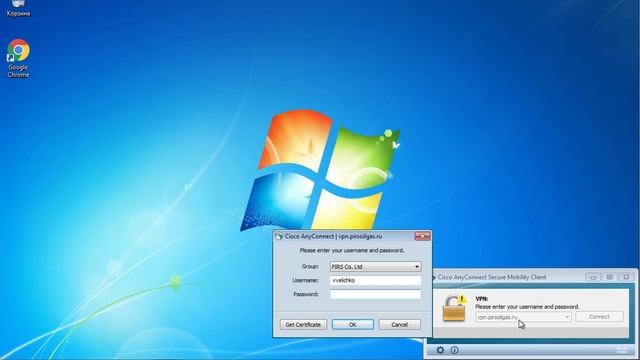Open AnyConnect settings gear icon
Image resolution: width=640 pixels, height=360 pixels.
(x=440, y=350)
